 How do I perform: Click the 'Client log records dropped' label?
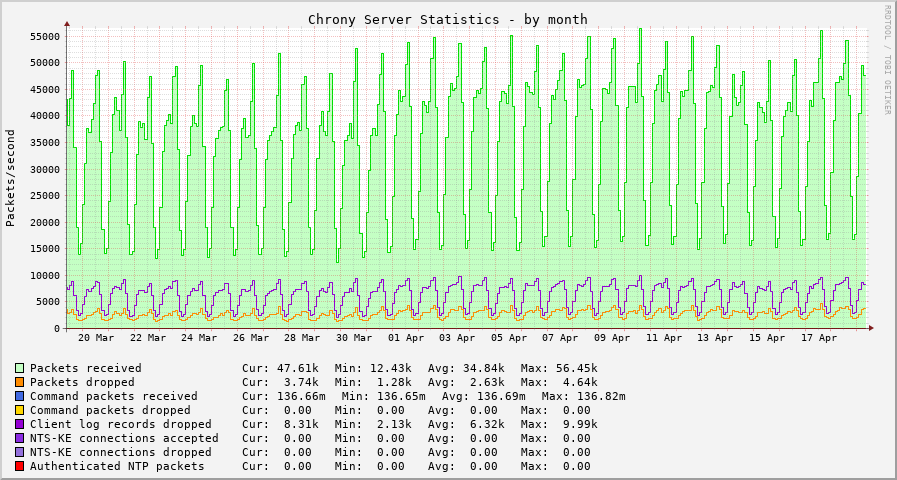tap(121, 424)
